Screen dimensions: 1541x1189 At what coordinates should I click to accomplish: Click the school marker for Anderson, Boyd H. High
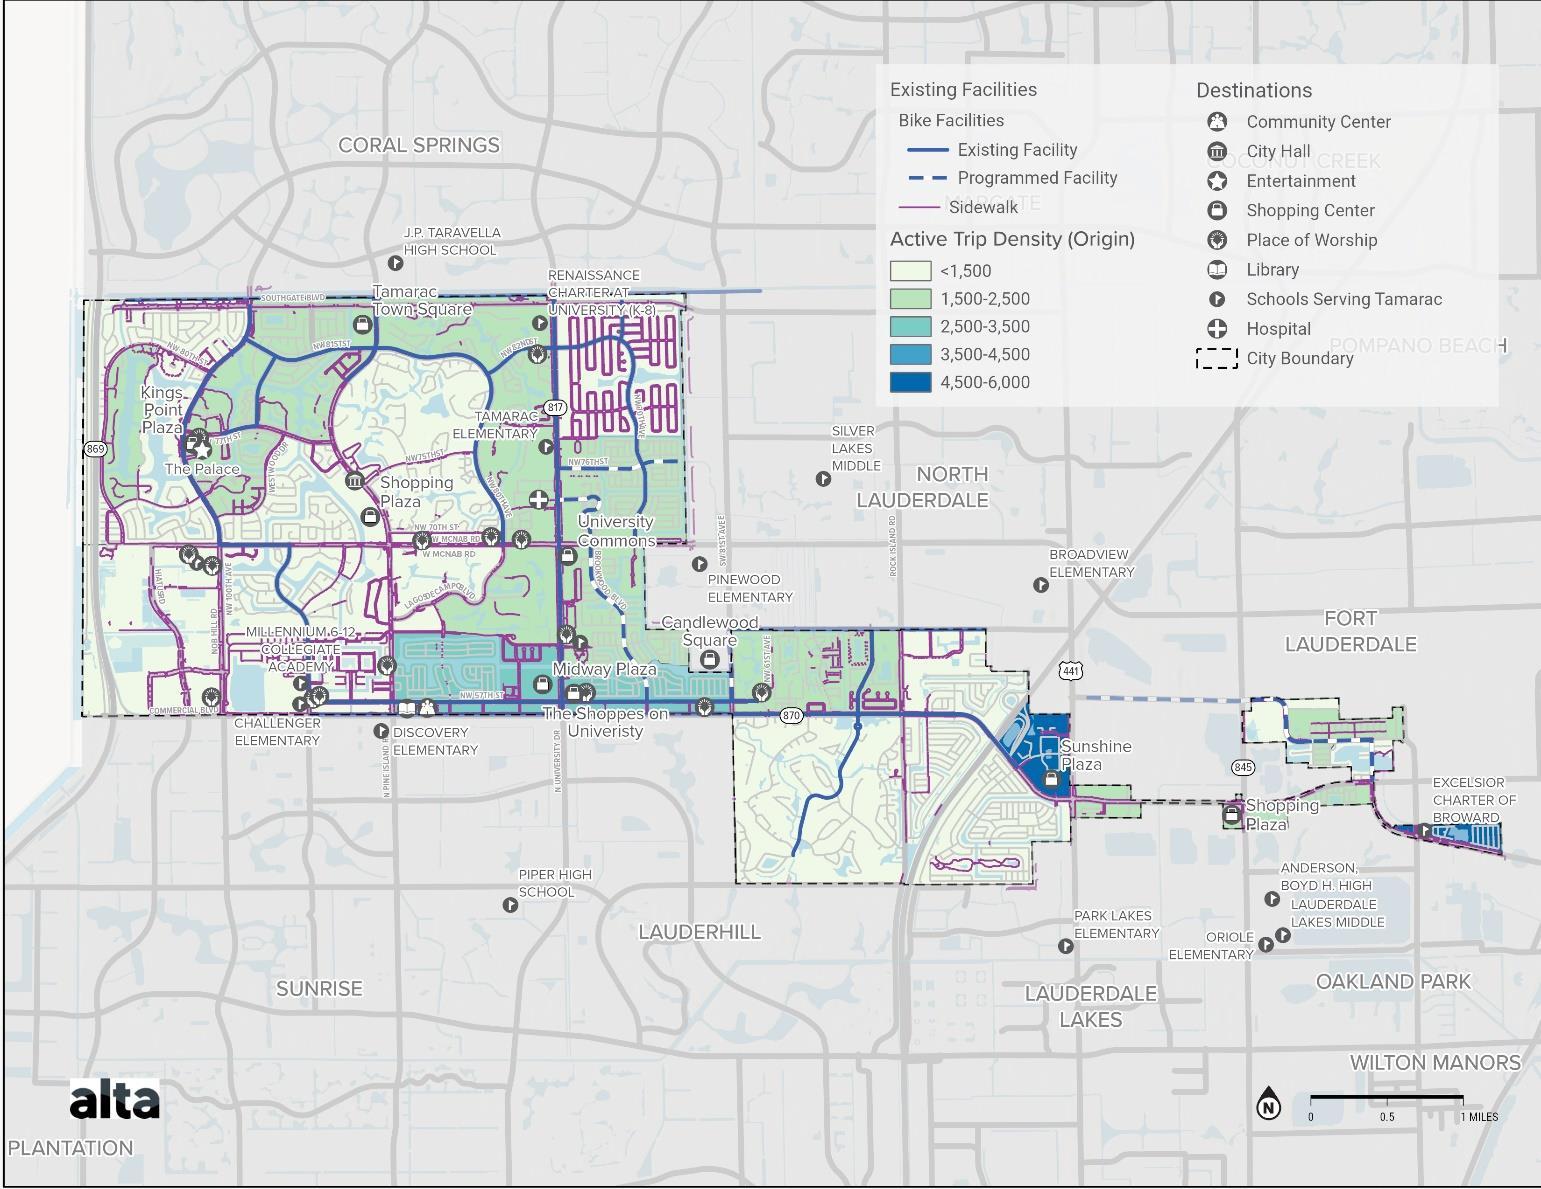pos(1272,899)
